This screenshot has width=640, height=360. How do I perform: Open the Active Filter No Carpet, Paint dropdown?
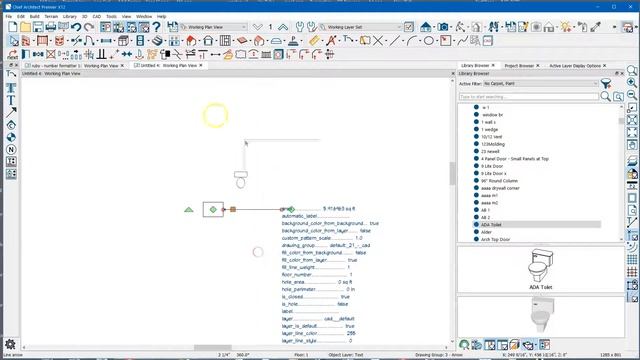541,84
